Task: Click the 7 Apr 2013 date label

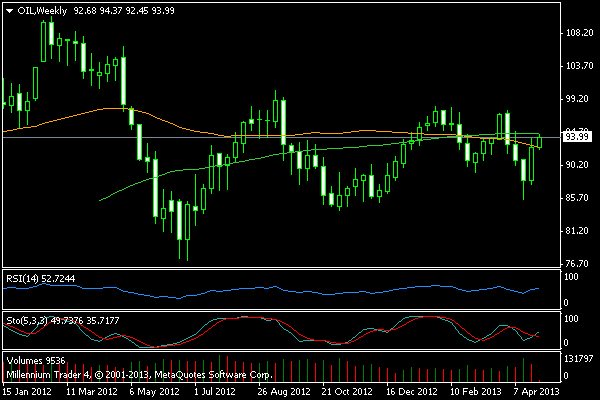Action: coord(533,391)
